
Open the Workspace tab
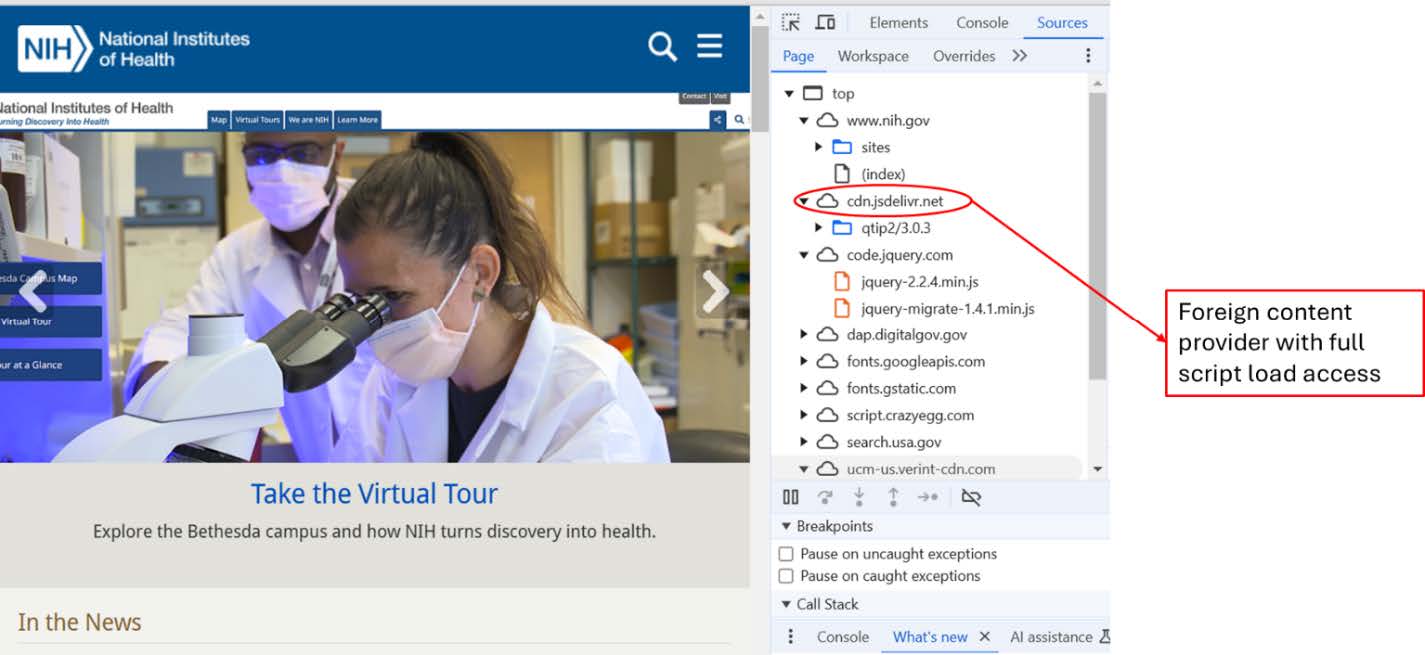[x=873, y=56]
